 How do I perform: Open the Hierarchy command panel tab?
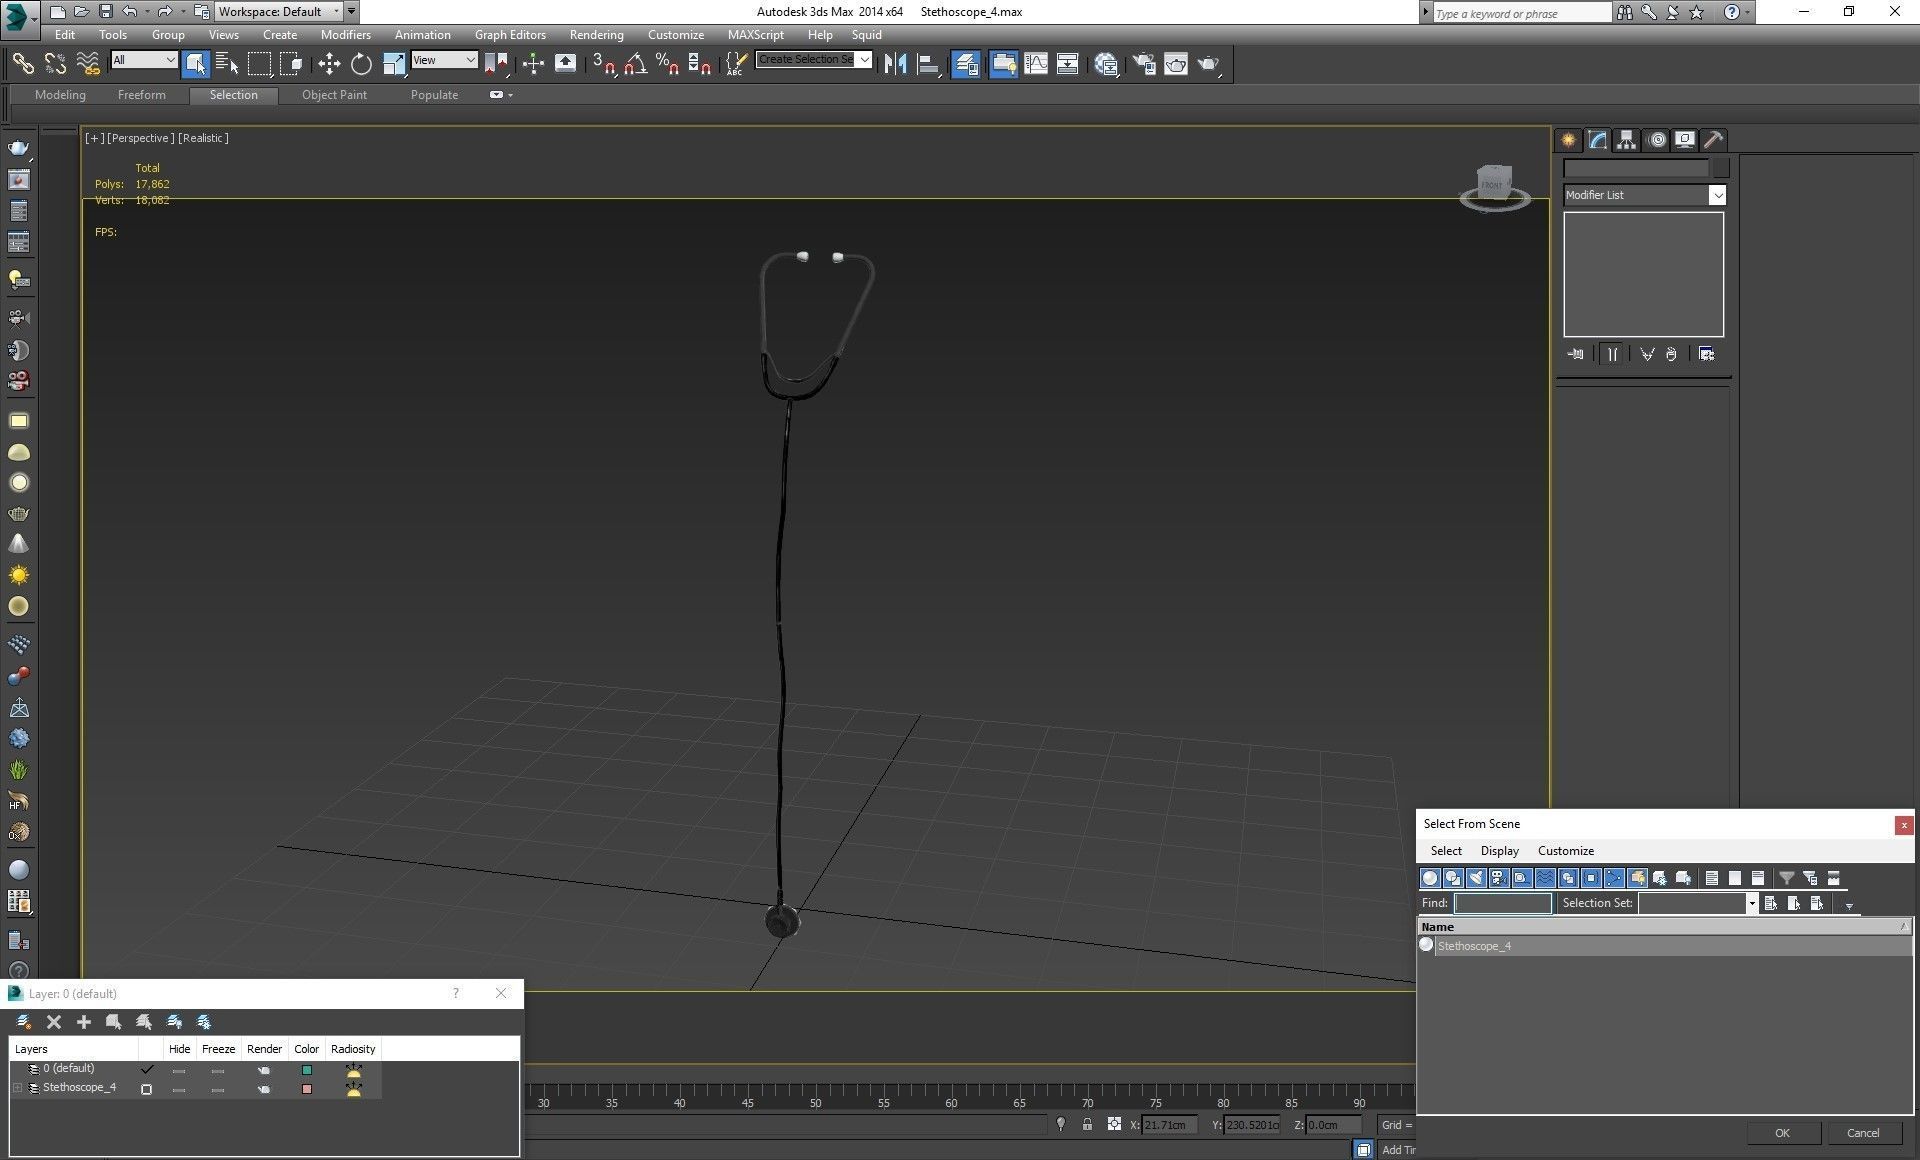[x=1626, y=140]
